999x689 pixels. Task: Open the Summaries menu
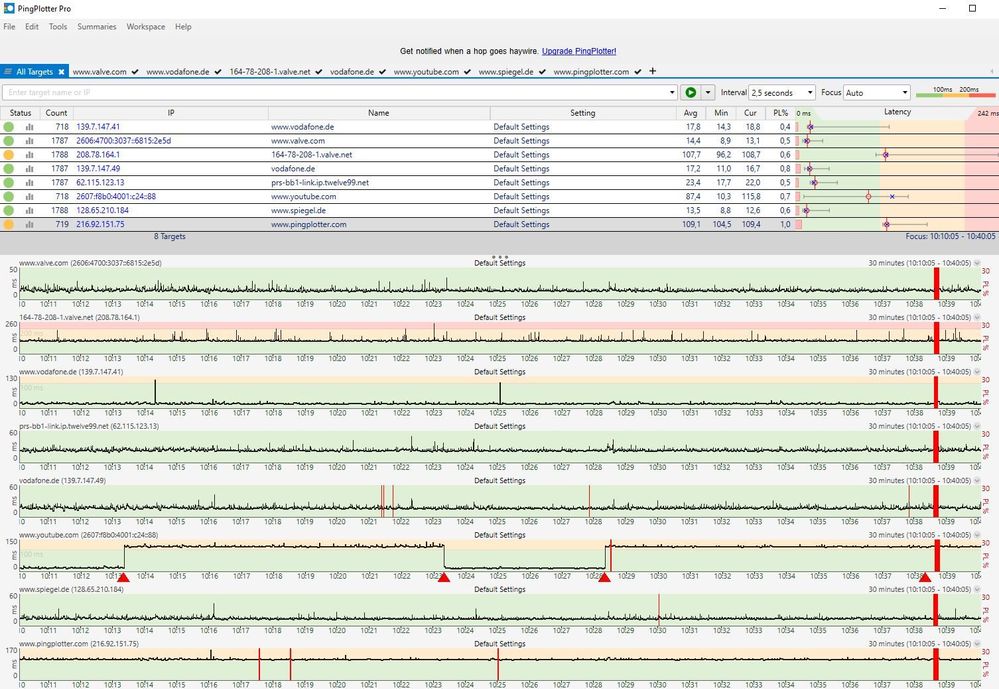[96, 27]
